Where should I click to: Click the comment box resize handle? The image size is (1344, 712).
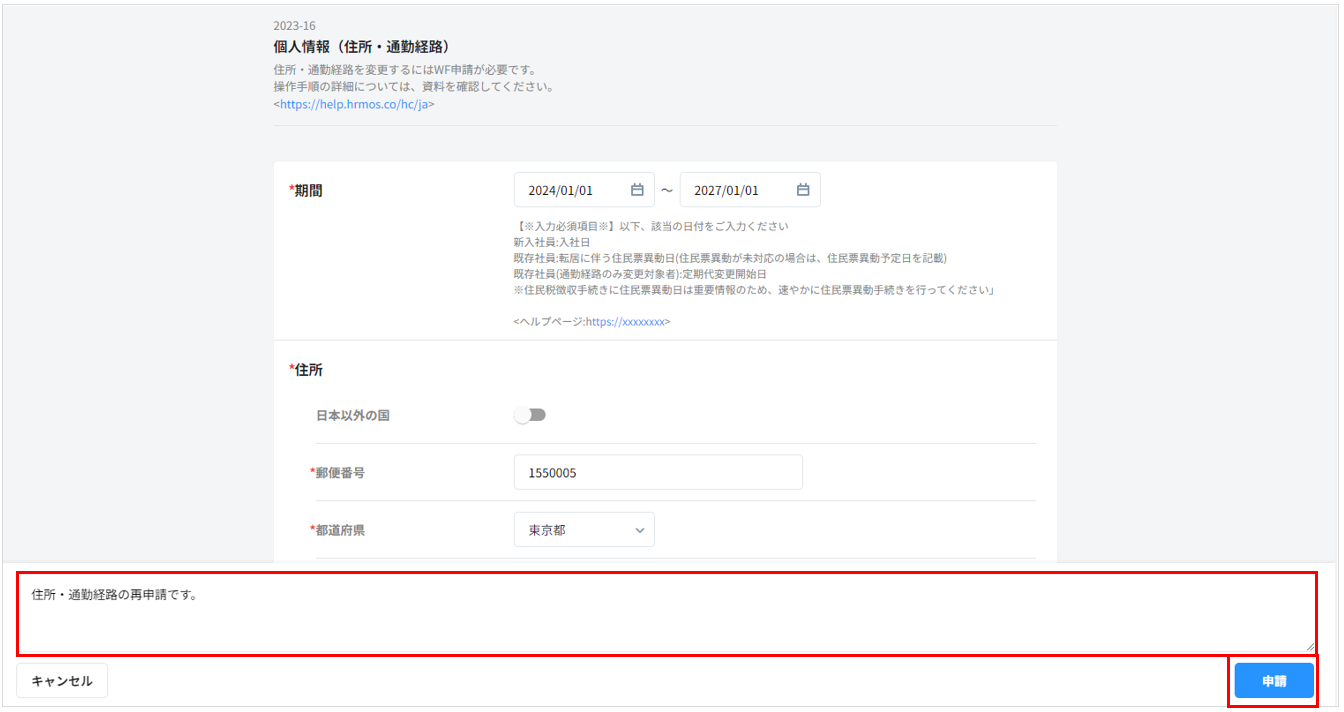pyautogui.click(x=1310, y=648)
